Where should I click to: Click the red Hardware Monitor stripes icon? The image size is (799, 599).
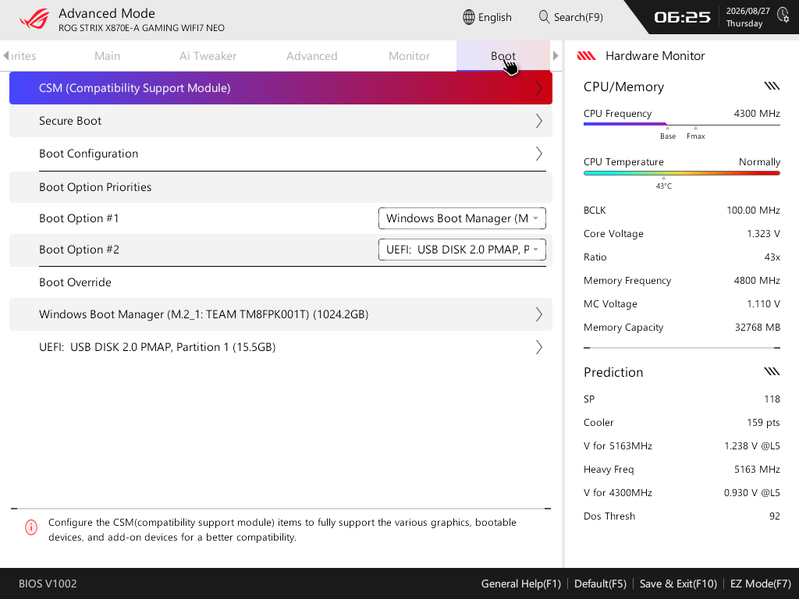586,56
